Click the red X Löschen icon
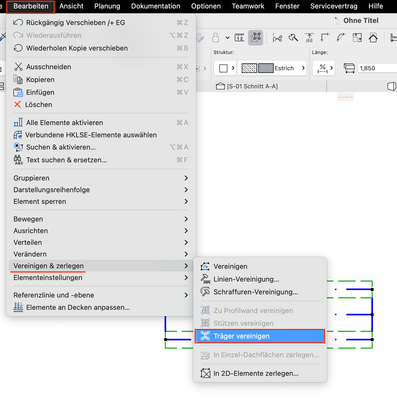This screenshot has width=397, height=400. [17, 105]
